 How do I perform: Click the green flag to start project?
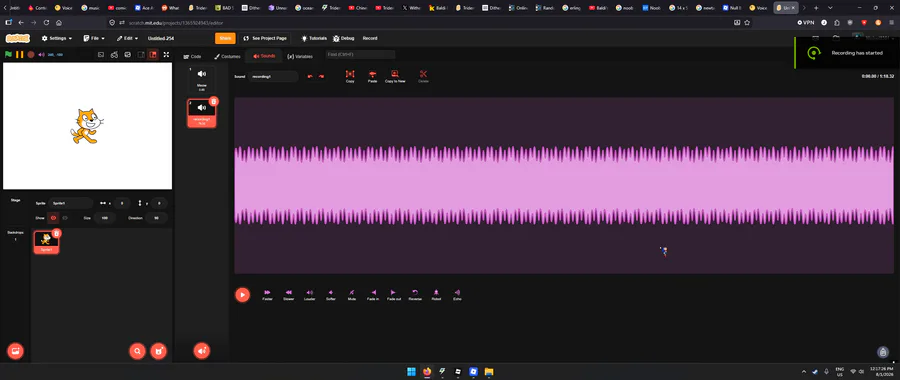pyautogui.click(x=8, y=55)
